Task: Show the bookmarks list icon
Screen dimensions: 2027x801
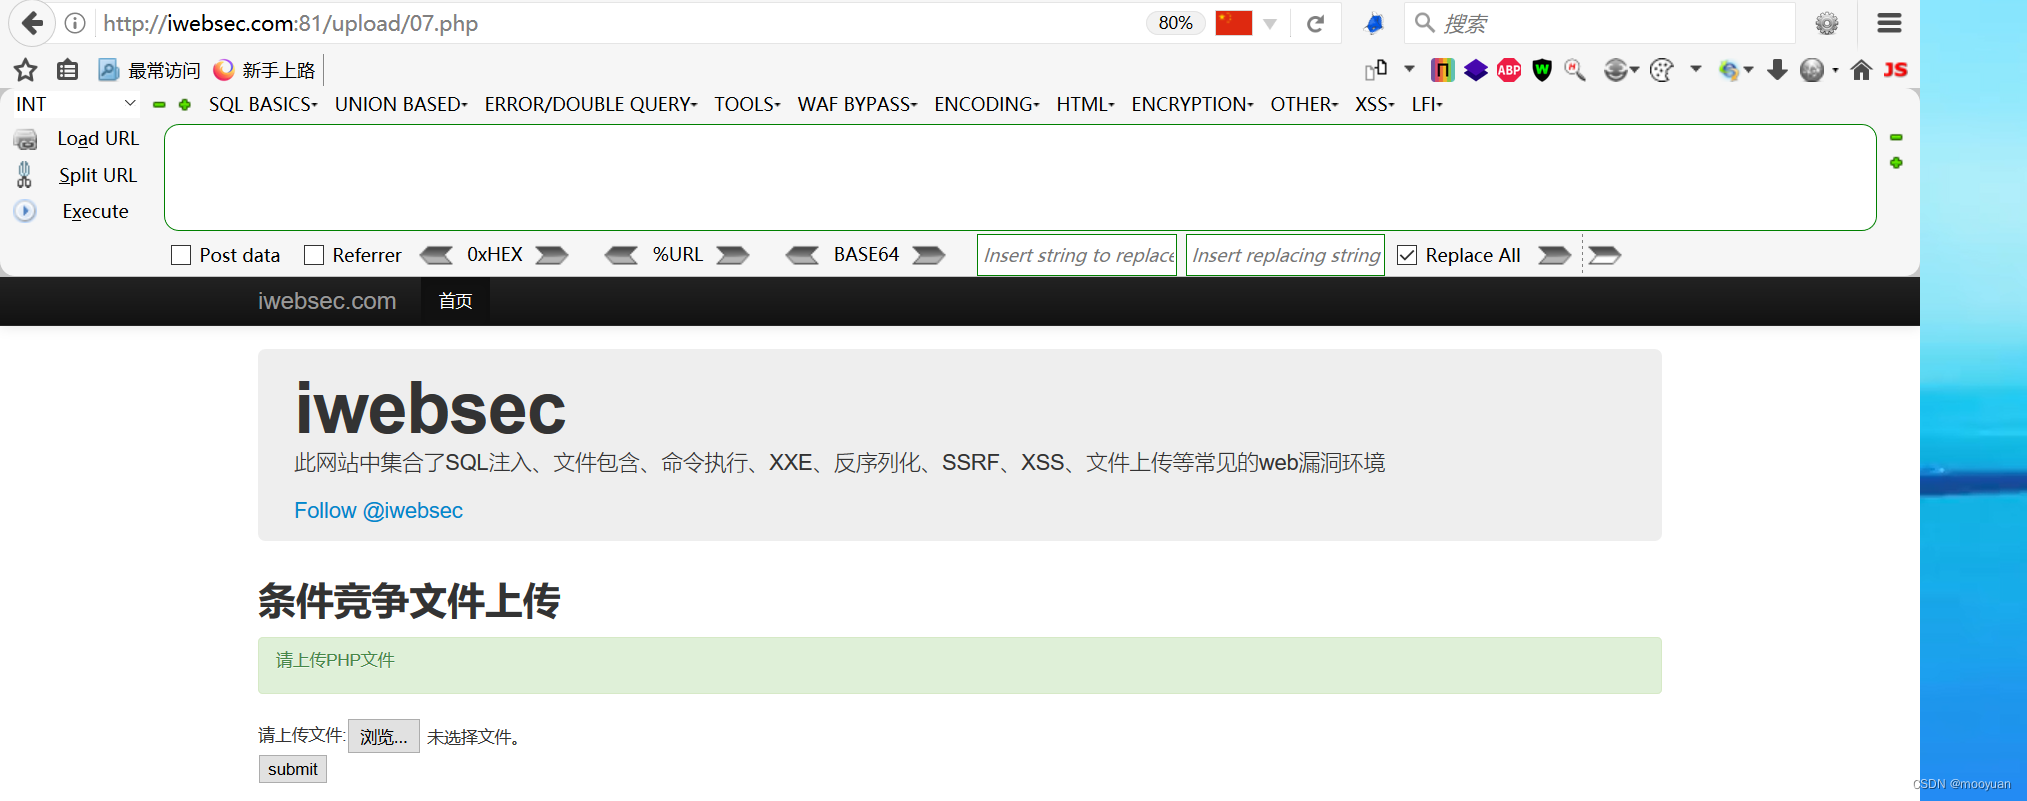Action: (67, 70)
